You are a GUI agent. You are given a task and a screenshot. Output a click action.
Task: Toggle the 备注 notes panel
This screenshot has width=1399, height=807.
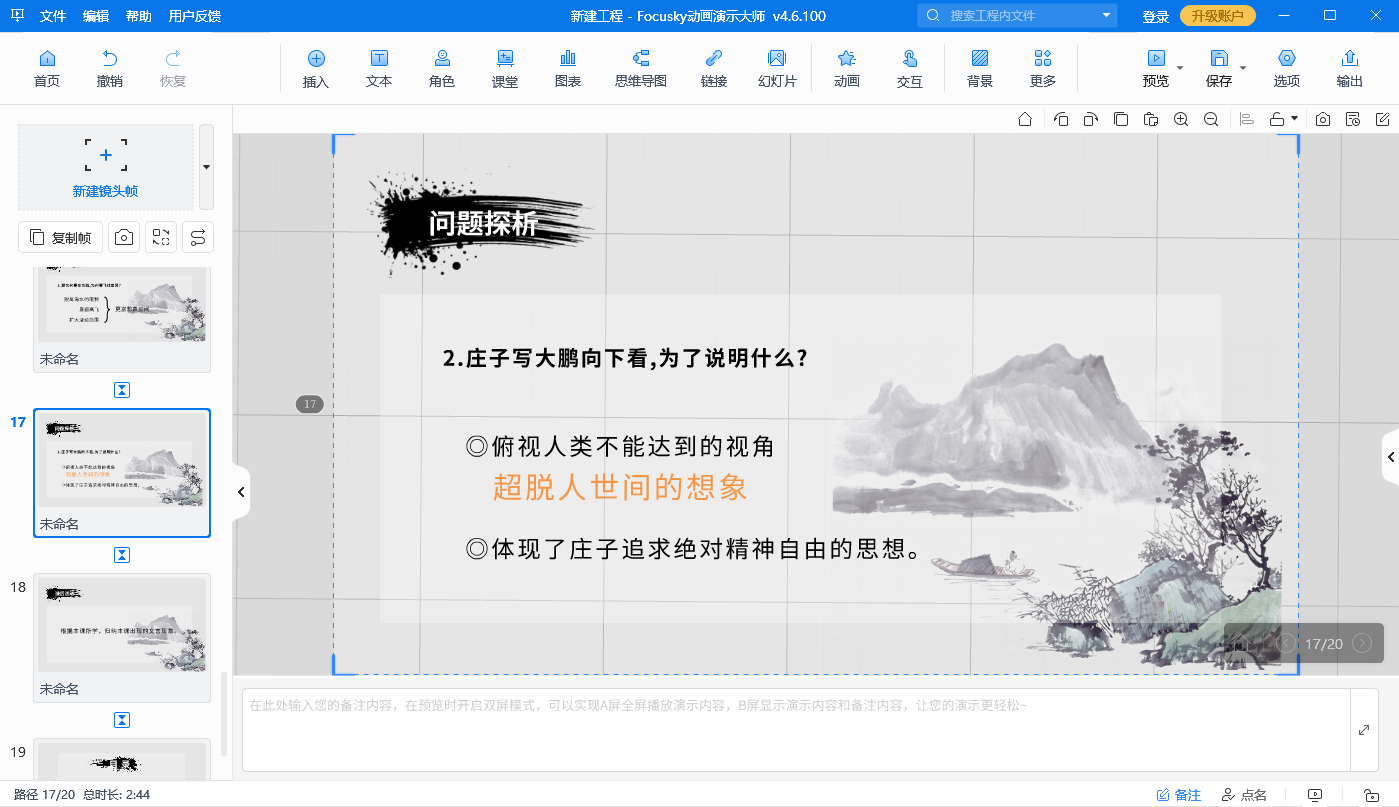point(1178,795)
